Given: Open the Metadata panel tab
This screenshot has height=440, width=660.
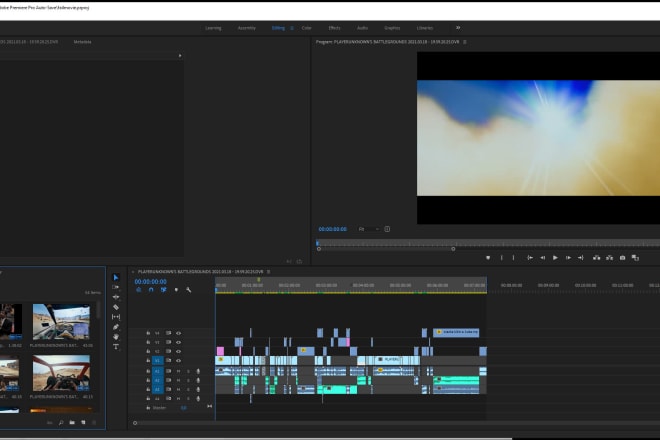Looking at the screenshot, I should (x=82, y=42).
